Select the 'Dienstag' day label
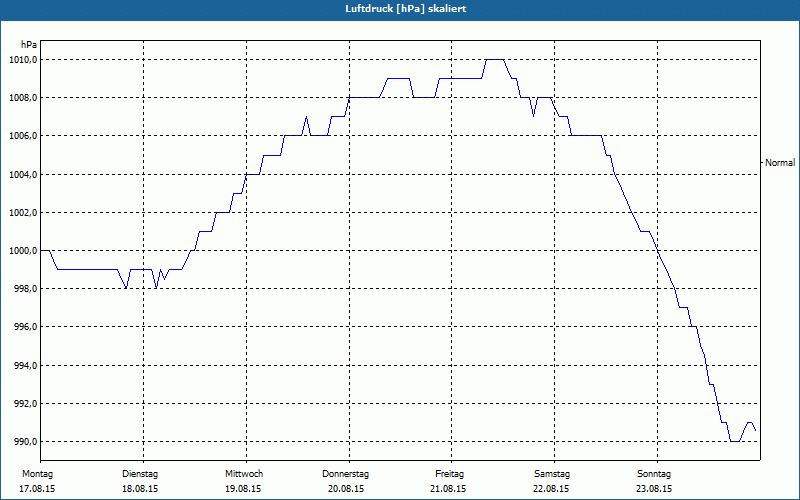The height and width of the screenshot is (500, 800). click(x=140, y=474)
